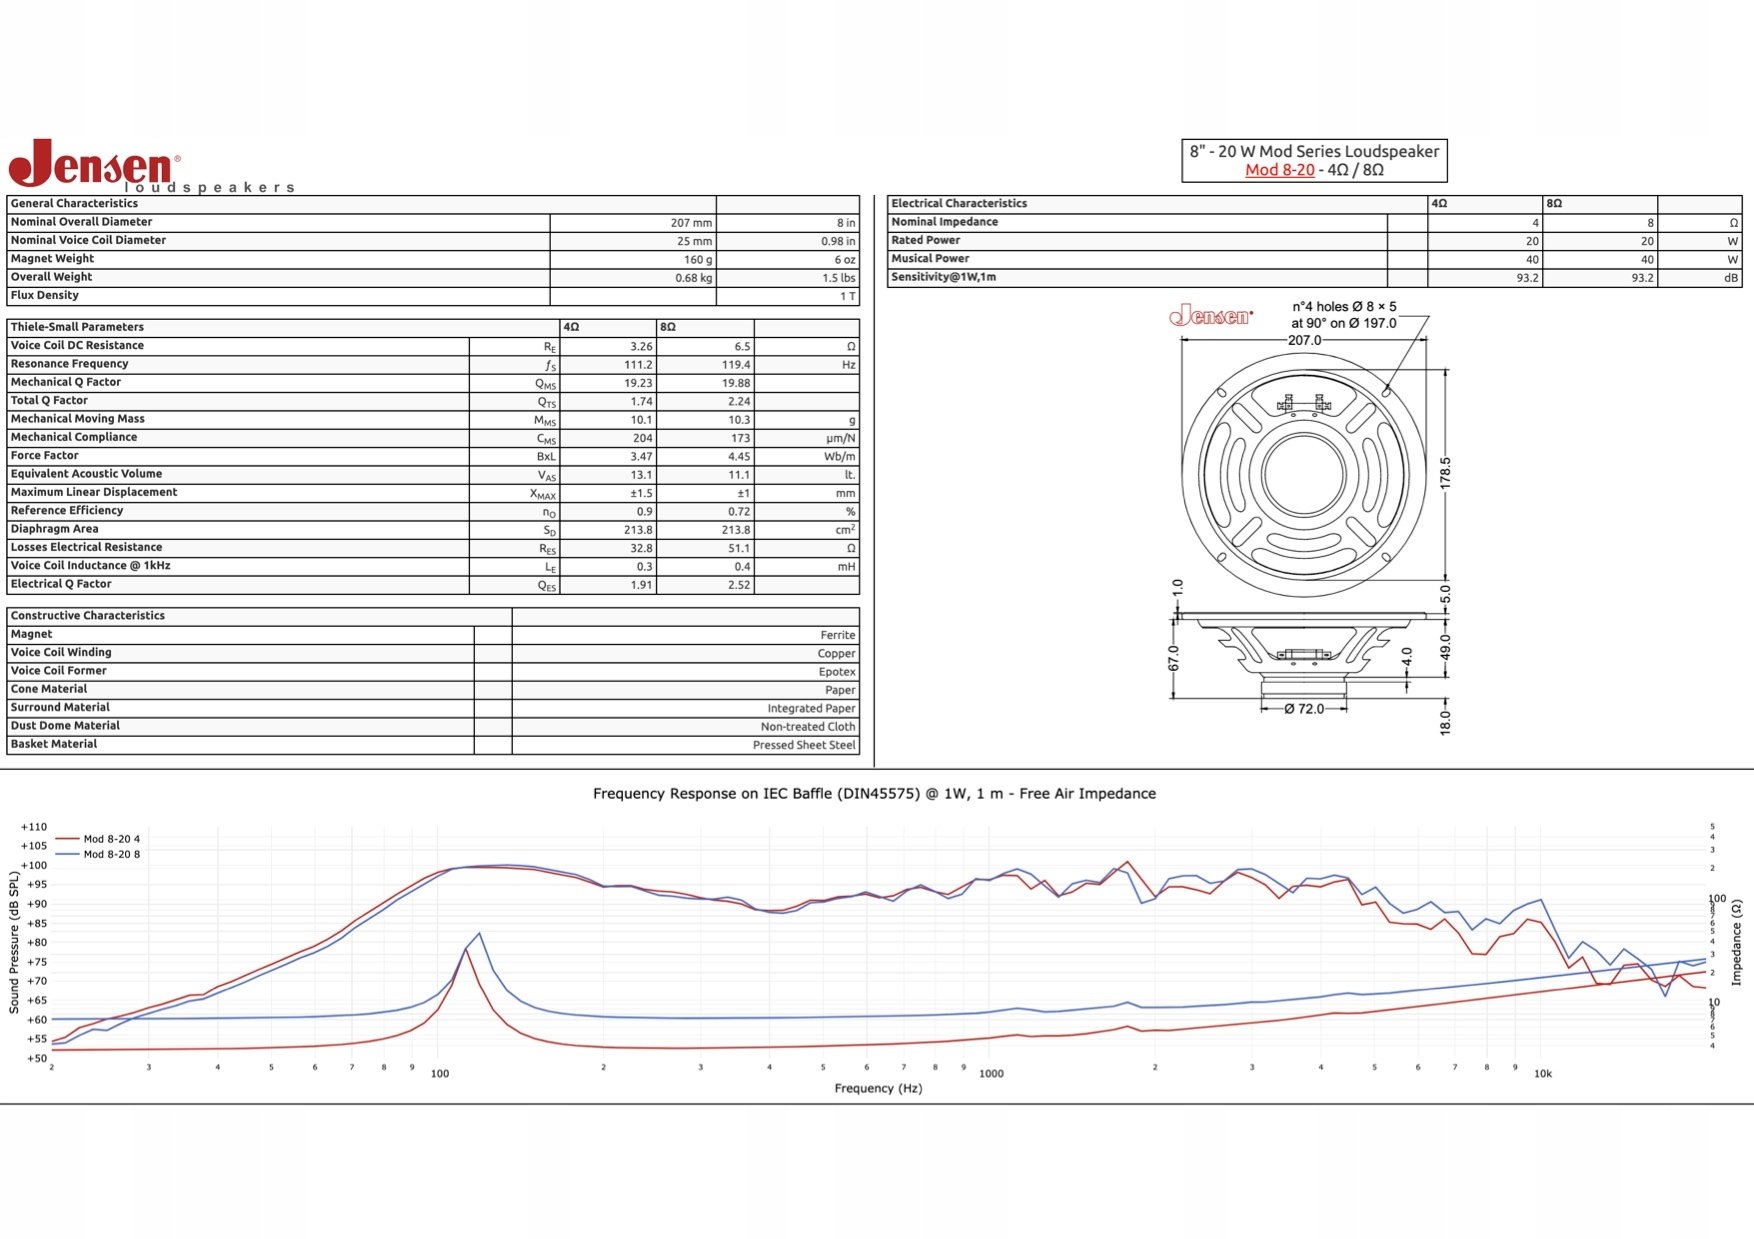
Task: Click the "Integrated Paper" surround material value
Action: [811, 709]
